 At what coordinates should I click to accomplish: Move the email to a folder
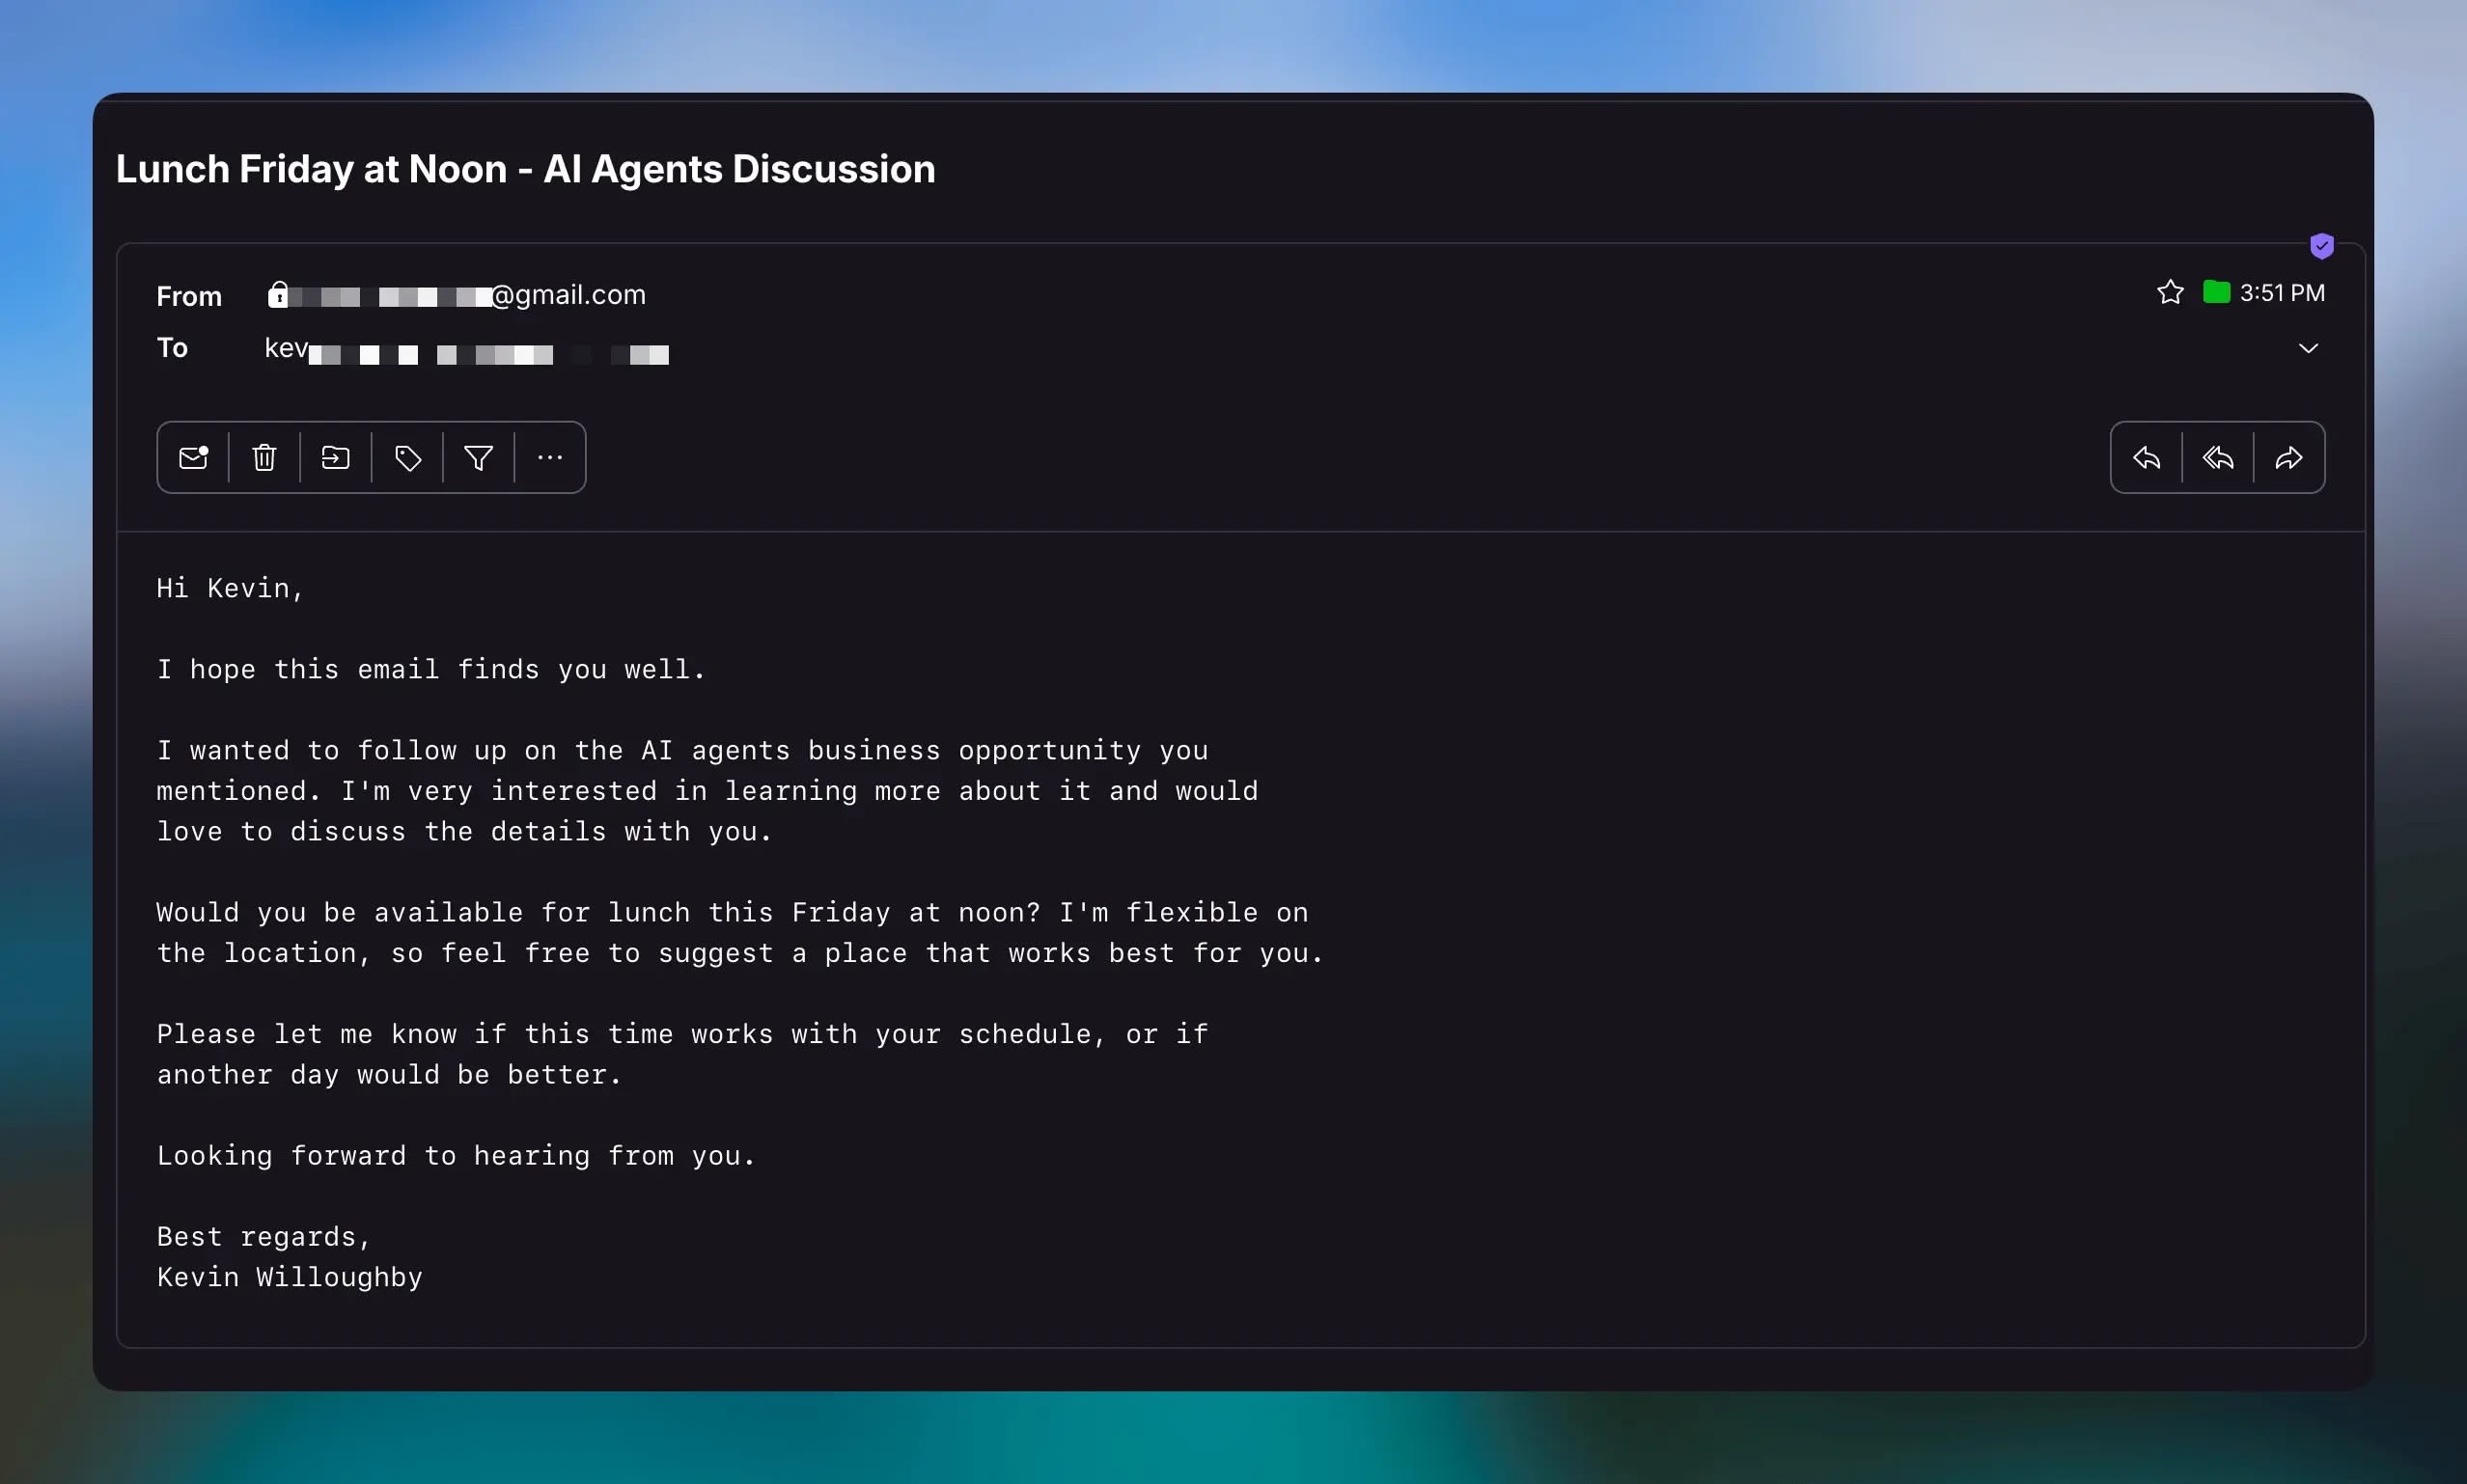[335, 458]
